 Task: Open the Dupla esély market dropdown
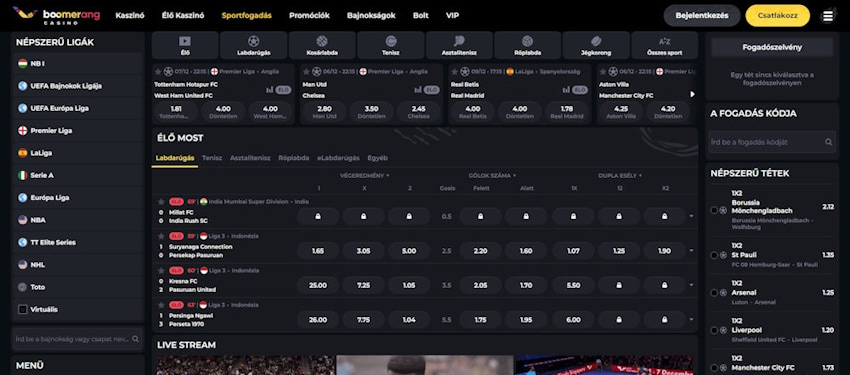pos(620,176)
